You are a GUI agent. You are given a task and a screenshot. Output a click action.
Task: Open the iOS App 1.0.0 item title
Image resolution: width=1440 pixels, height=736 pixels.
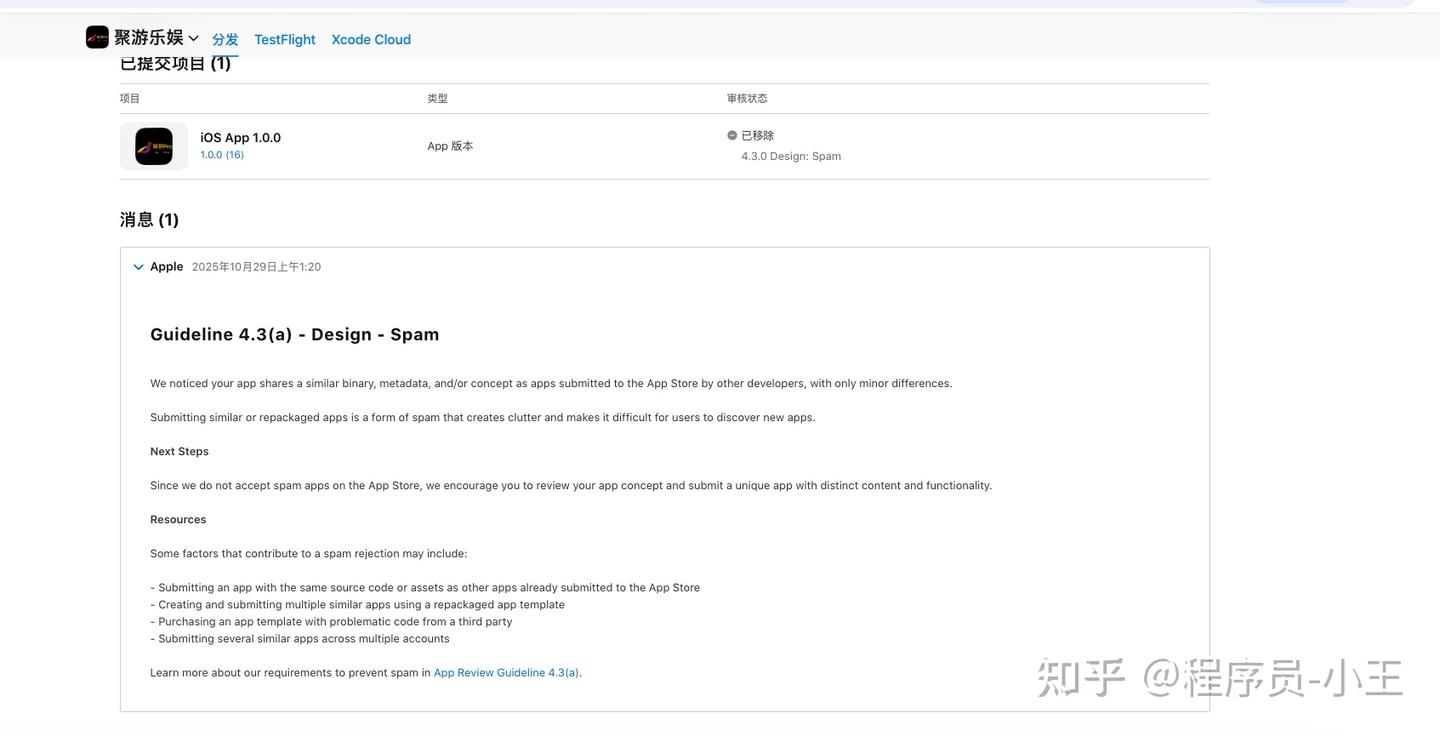240,138
